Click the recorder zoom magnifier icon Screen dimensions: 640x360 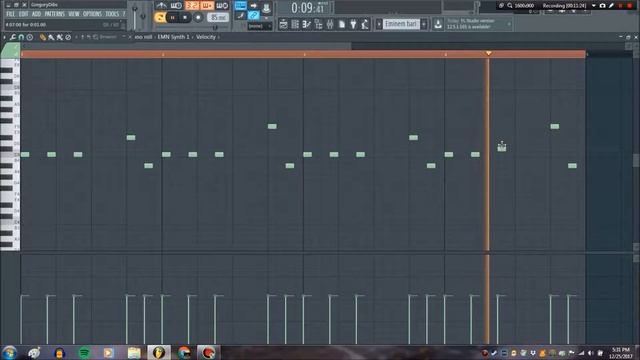point(510,6)
